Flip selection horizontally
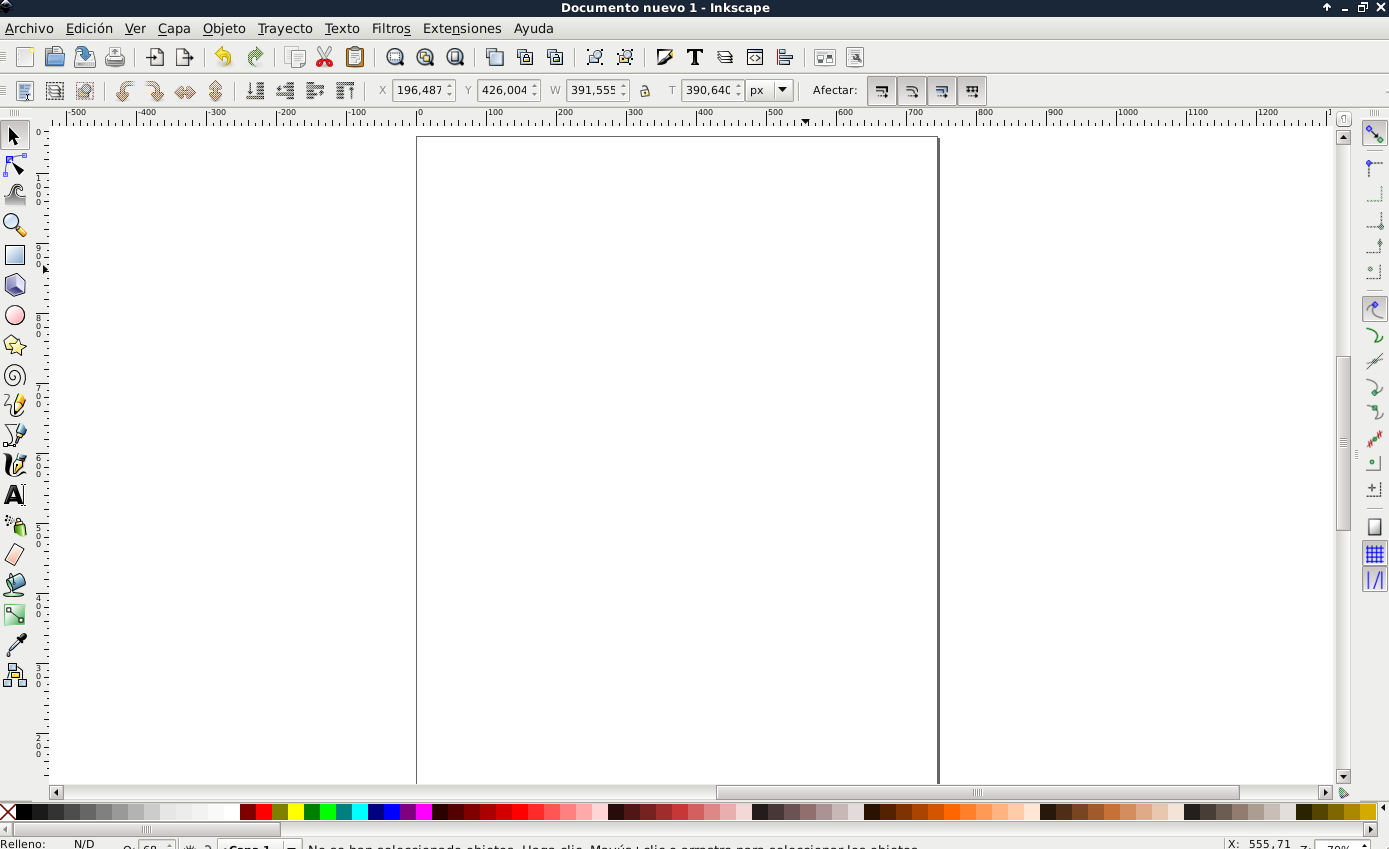The height and width of the screenshot is (849, 1389). point(185,91)
